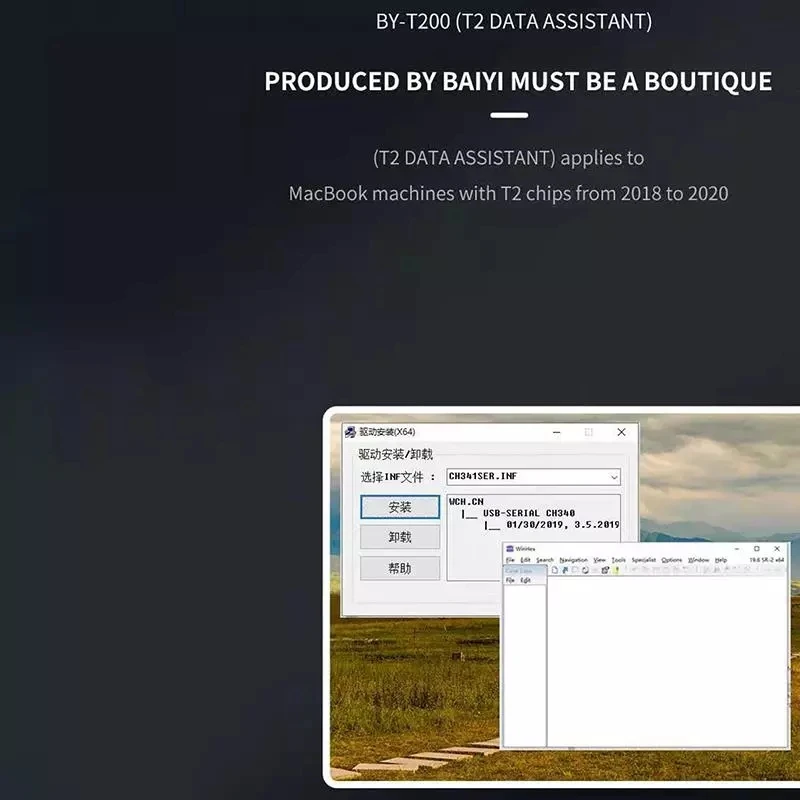Viewport: 800px width, 800px height.
Task: Click the 帮助 help button
Action: (400, 568)
